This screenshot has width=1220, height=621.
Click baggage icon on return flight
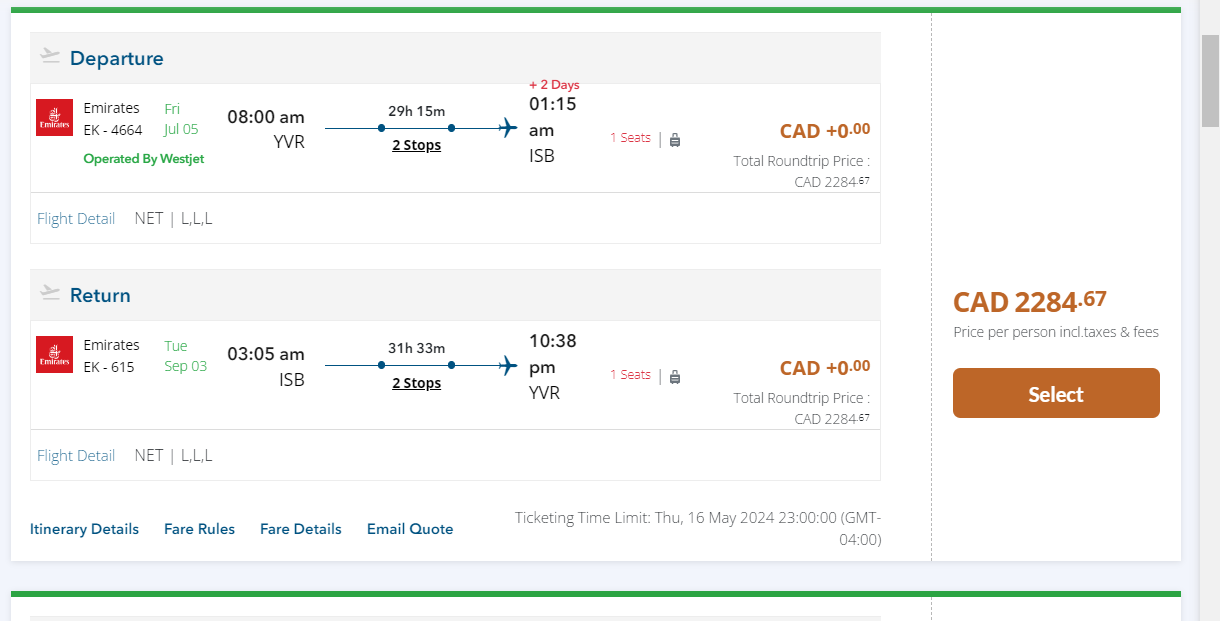pyautogui.click(x=675, y=376)
